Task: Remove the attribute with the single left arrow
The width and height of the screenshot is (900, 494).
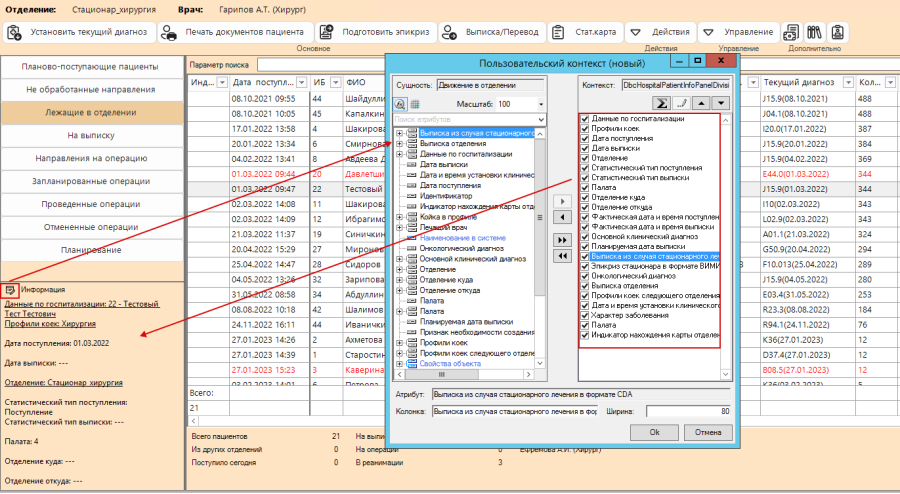Action: [562, 217]
